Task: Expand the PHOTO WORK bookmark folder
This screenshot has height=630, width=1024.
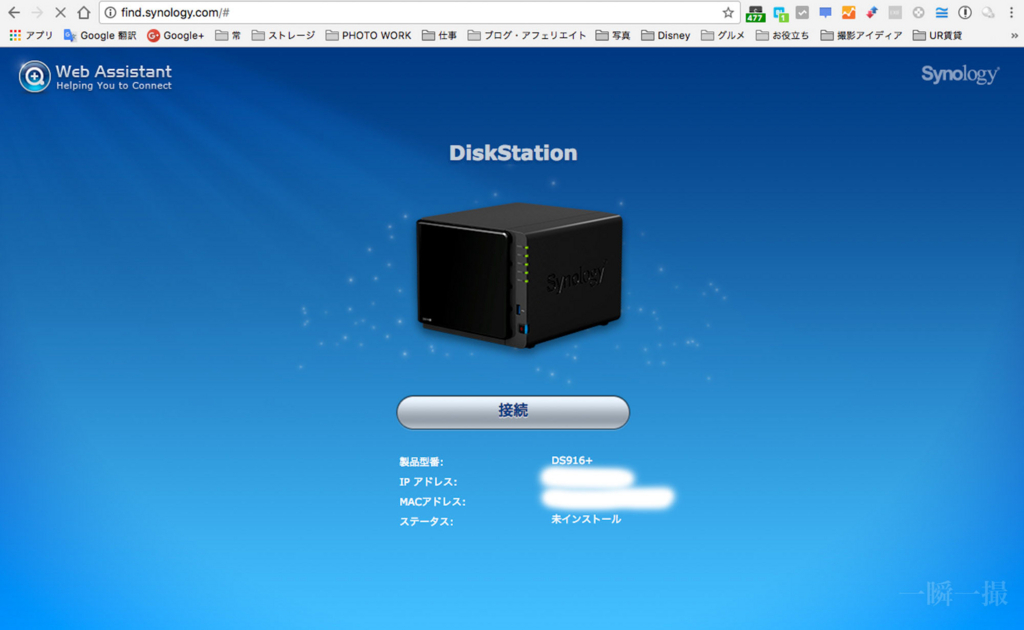Action: pyautogui.click(x=368, y=35)
